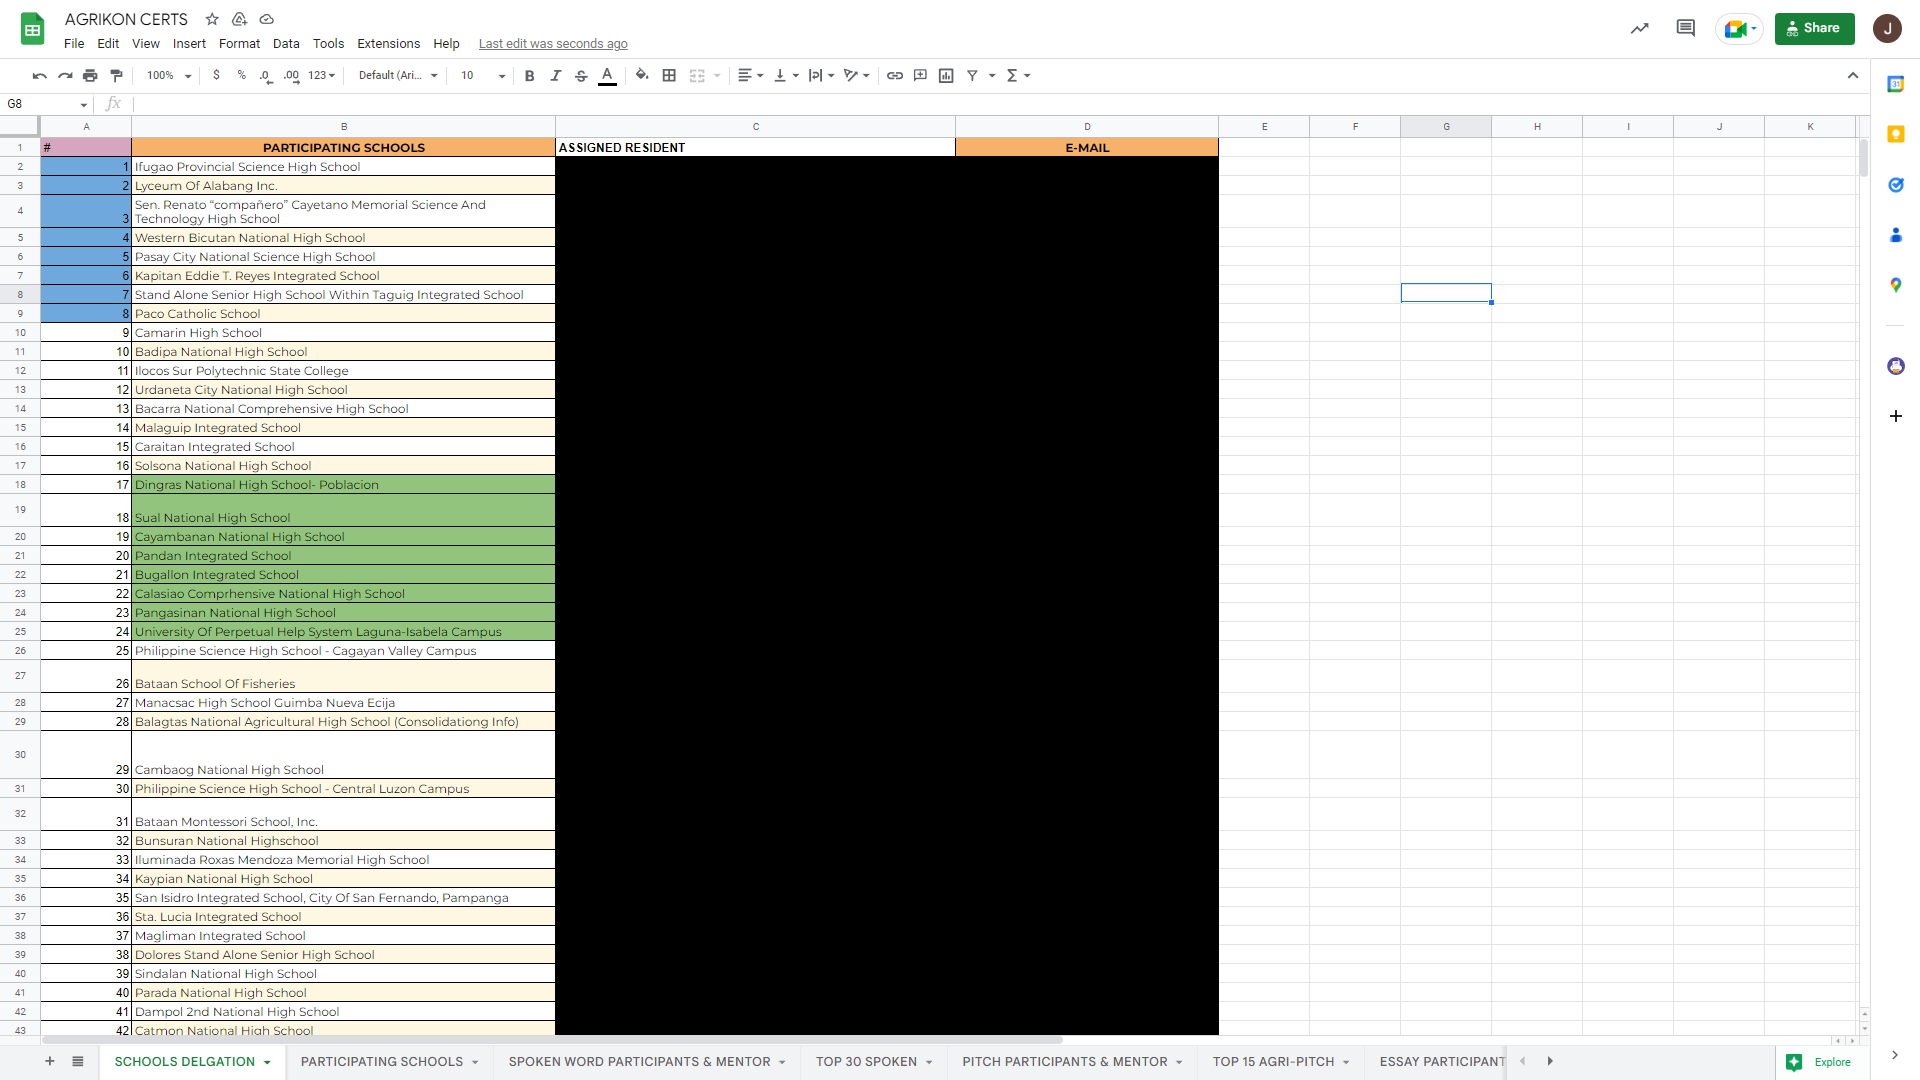Open Google Keep side panel icon

pyautogui.click(x=1895, y=134)
